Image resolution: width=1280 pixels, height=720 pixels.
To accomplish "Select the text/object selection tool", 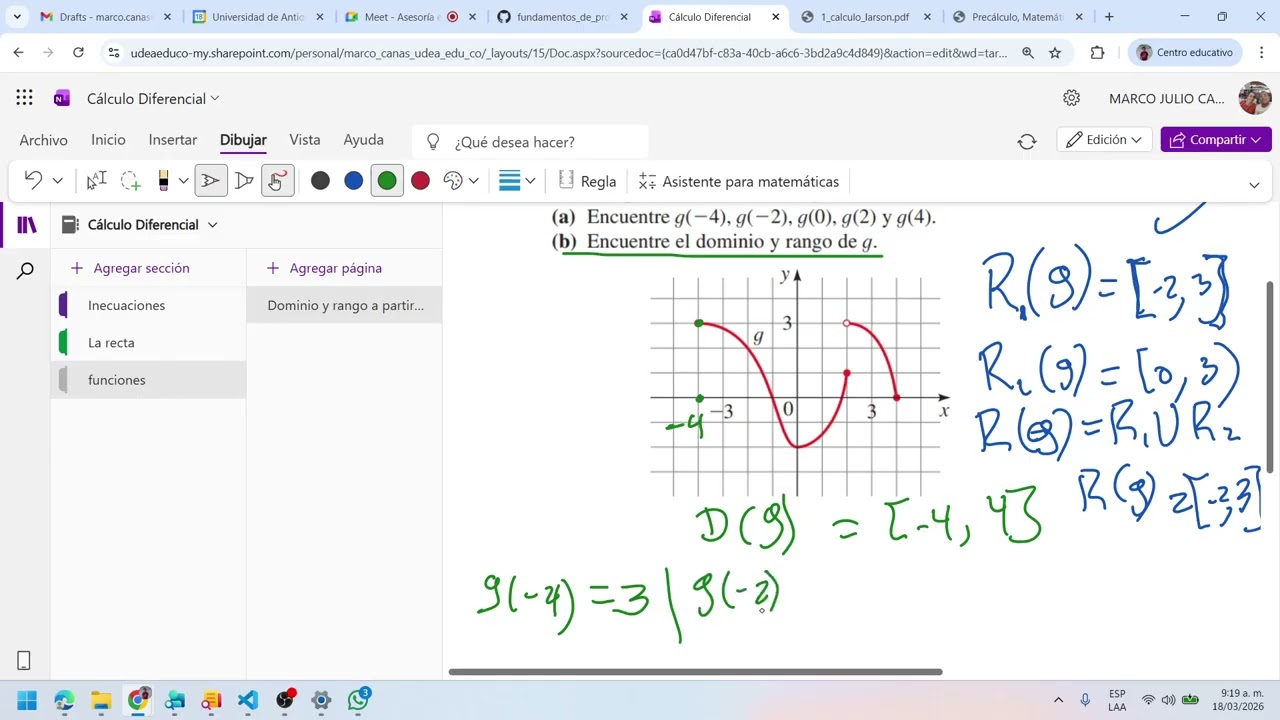I will point(97,181).
